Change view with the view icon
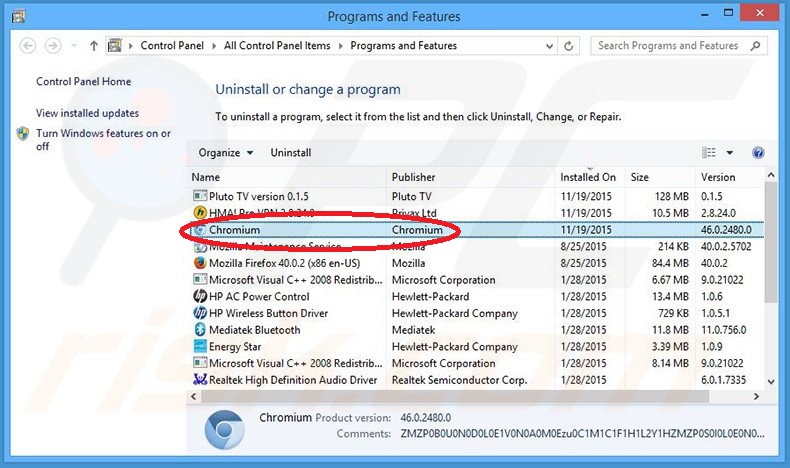The width and height of the screenshot is (790, 468). tap(709, 153)
